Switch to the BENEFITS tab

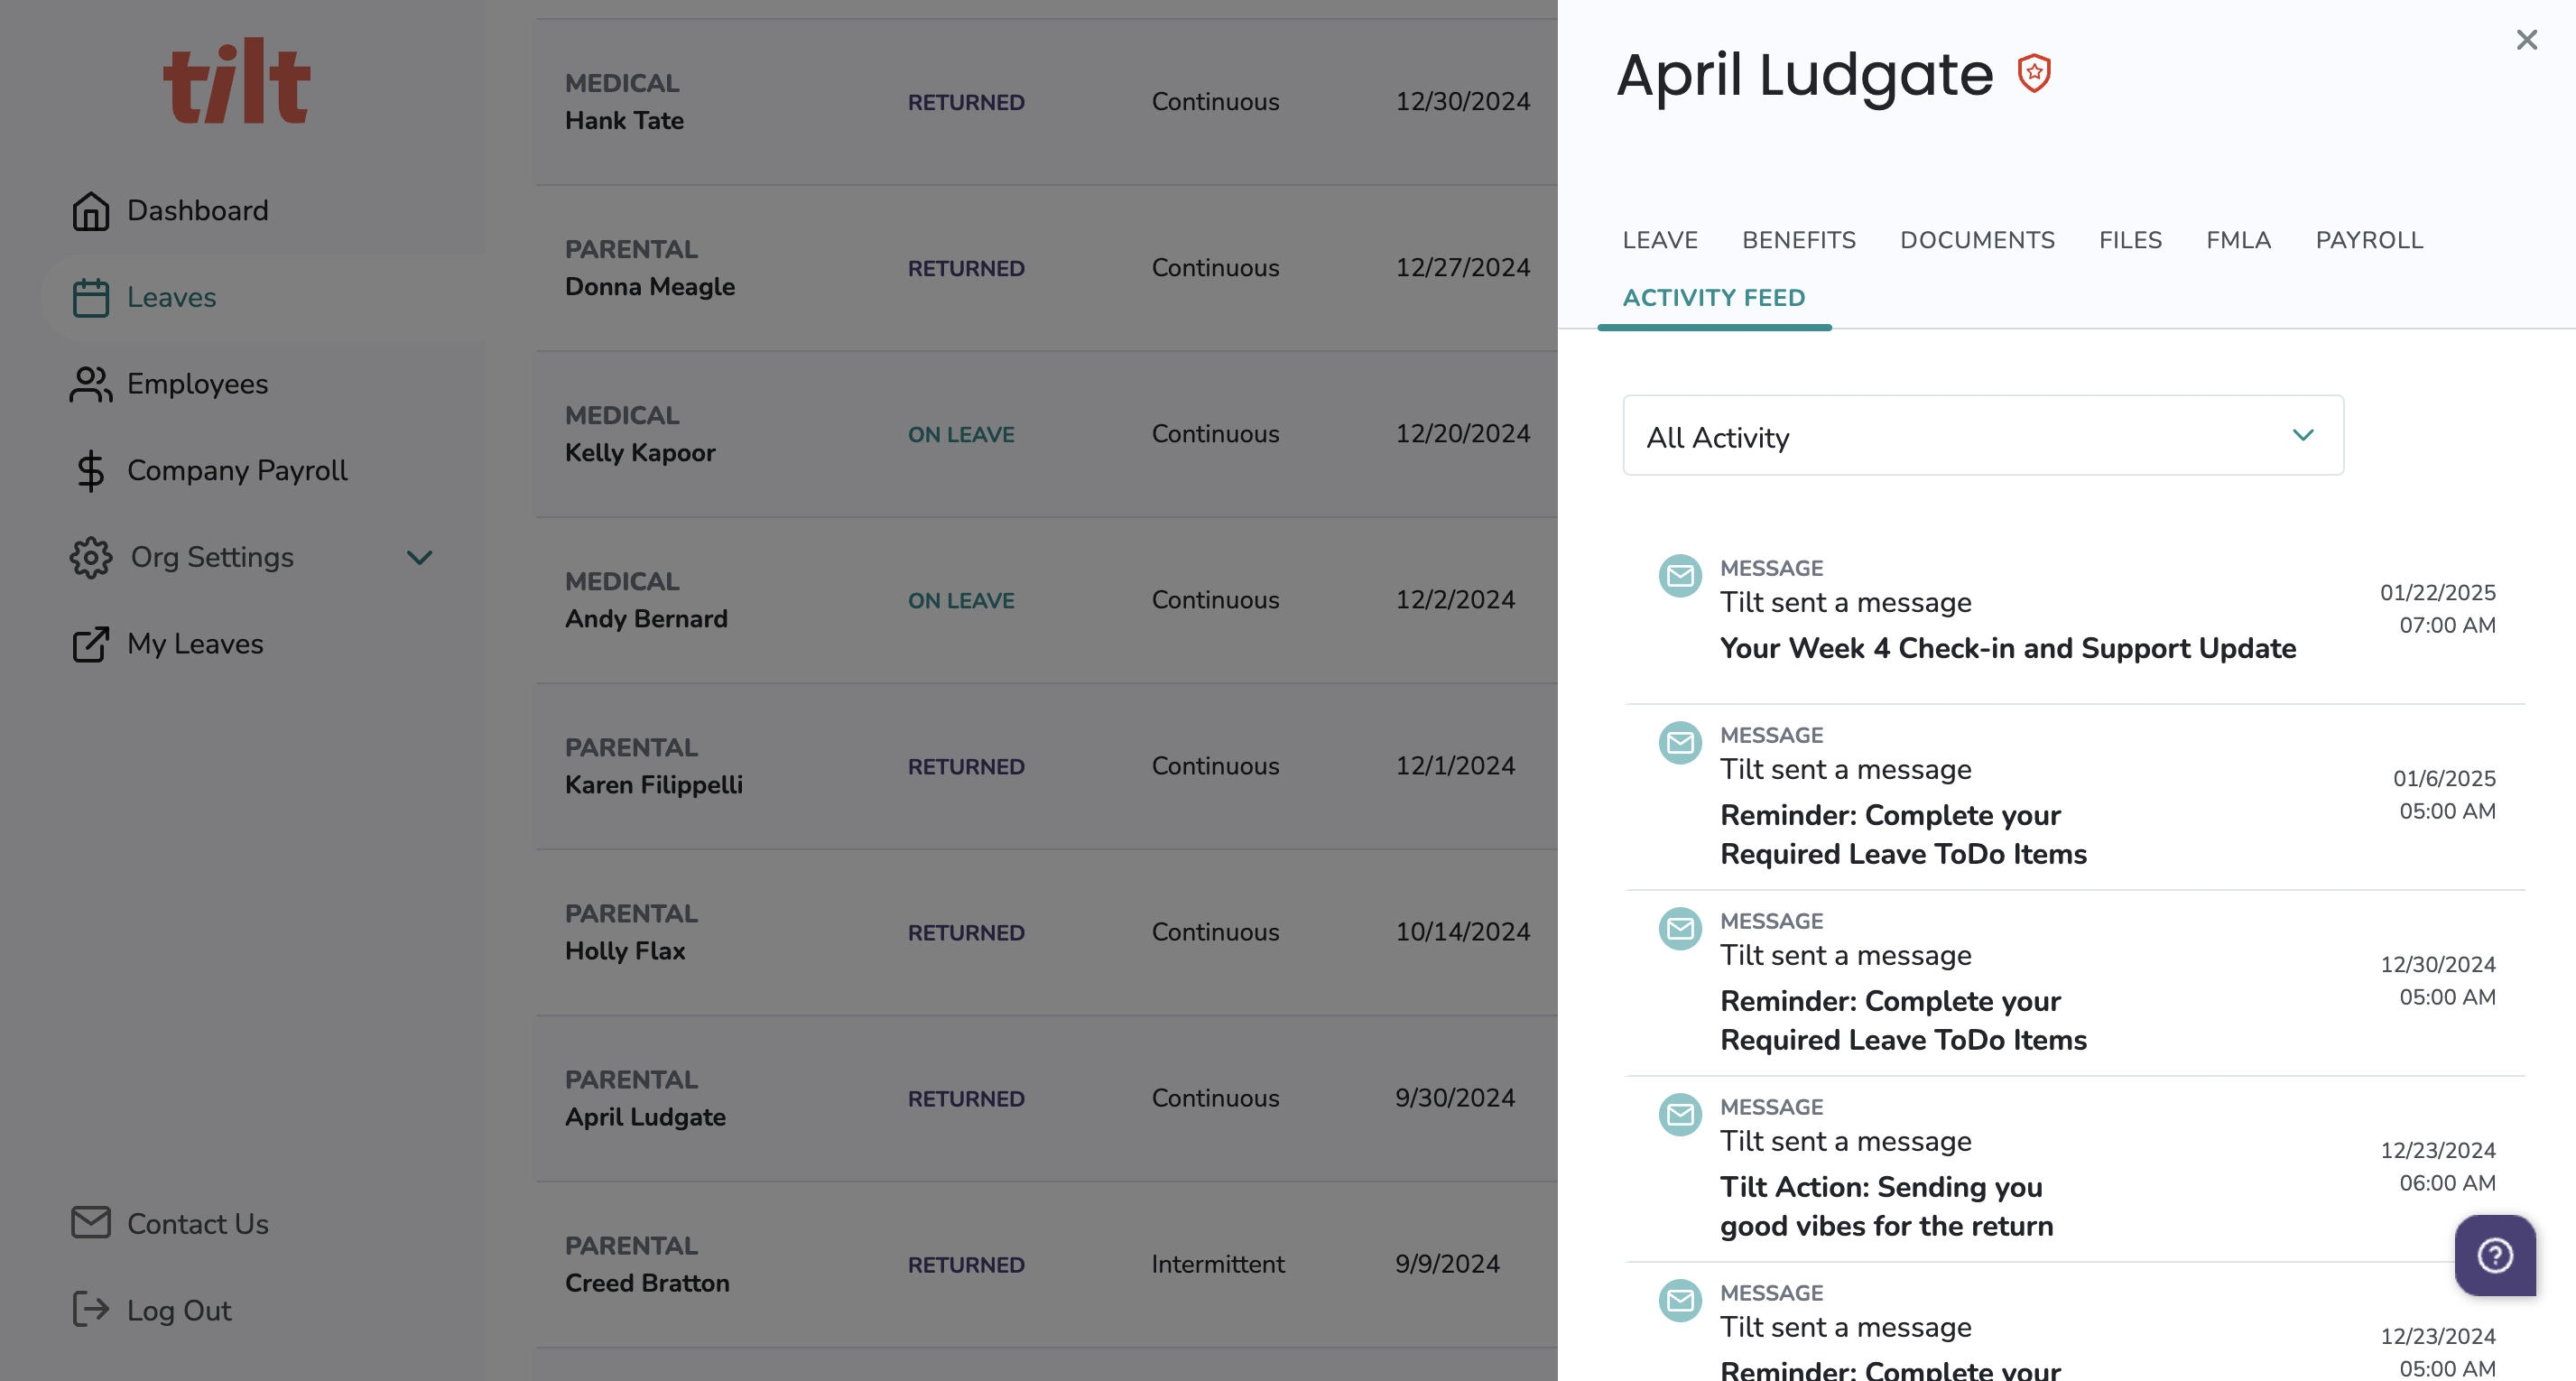1798,240
